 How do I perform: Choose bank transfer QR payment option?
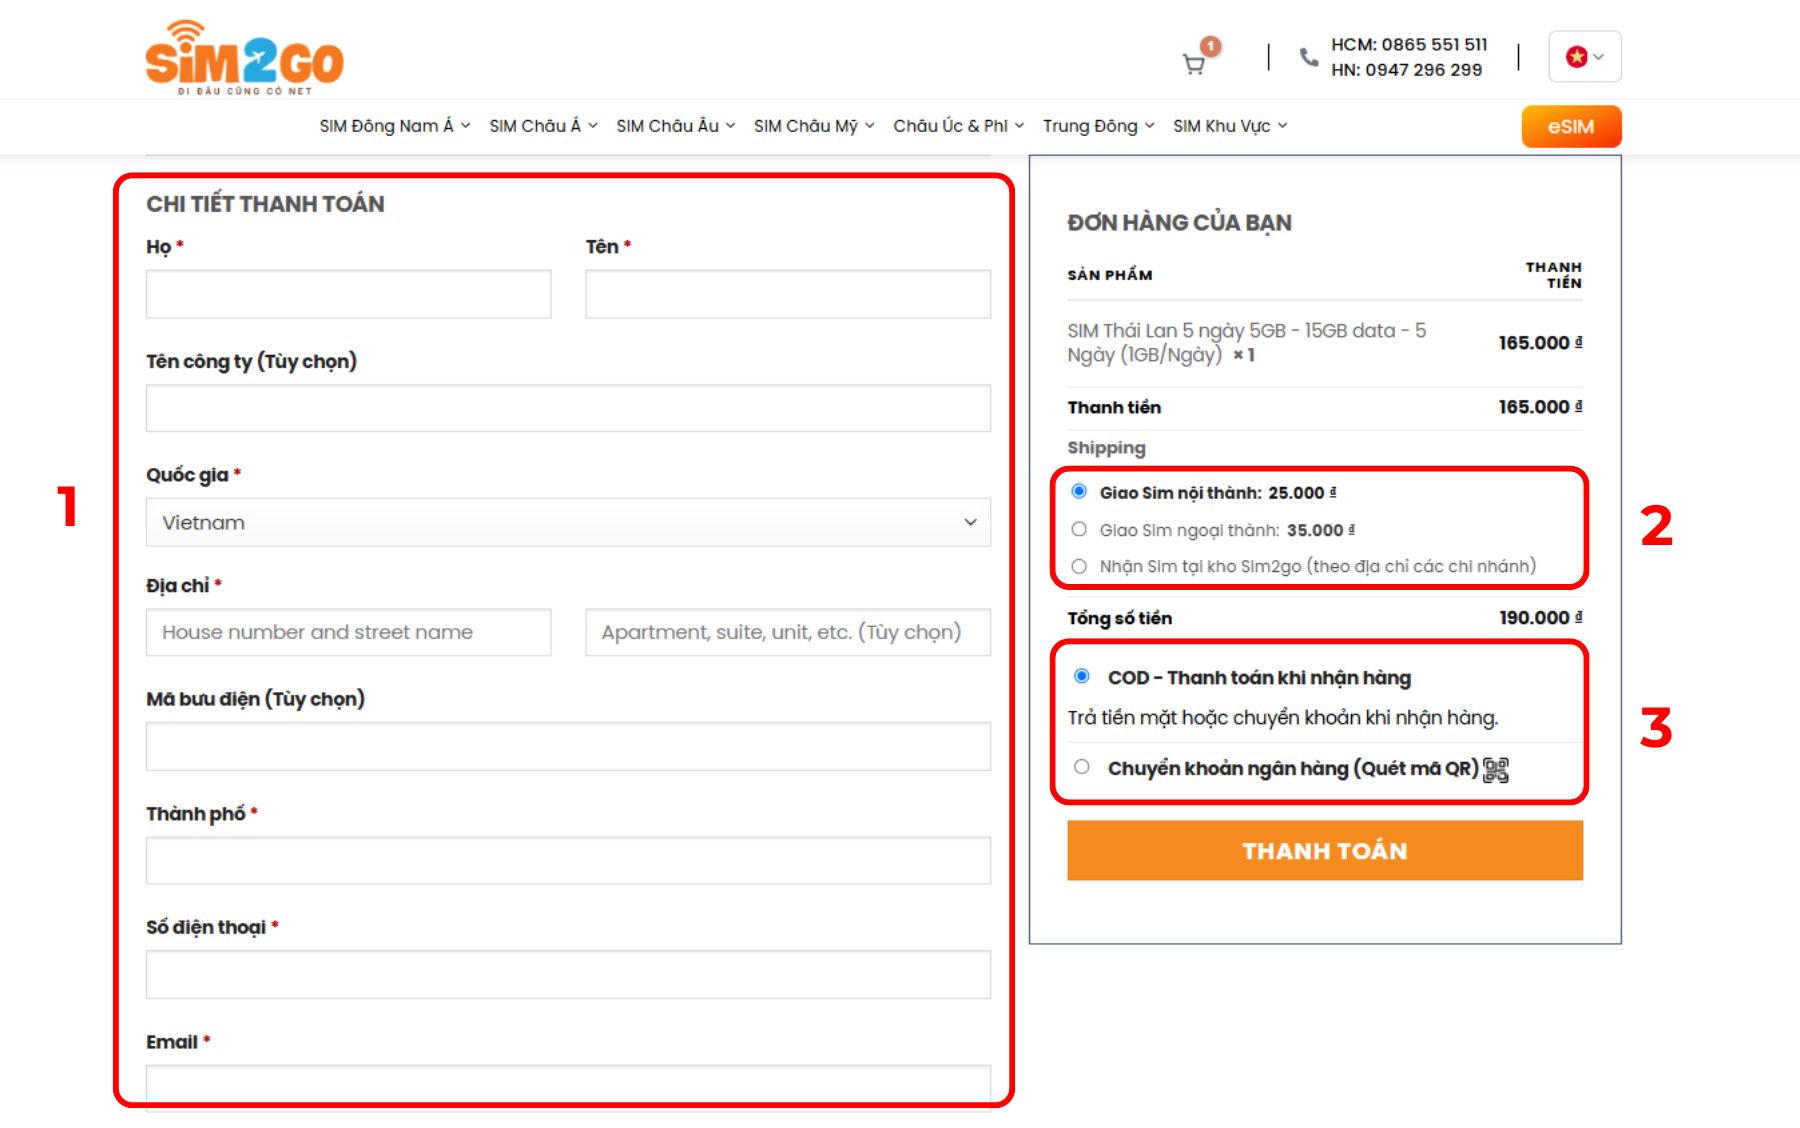point(1082,767)
